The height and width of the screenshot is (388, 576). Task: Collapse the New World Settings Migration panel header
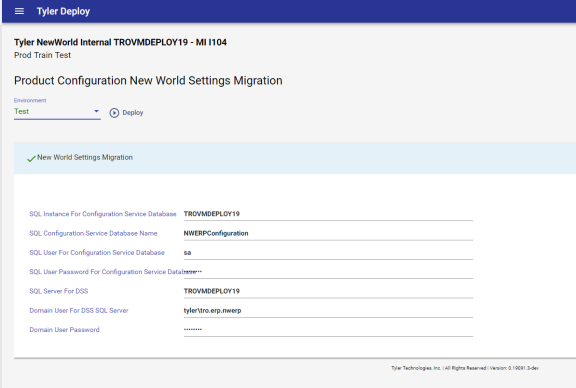[295, 158]
